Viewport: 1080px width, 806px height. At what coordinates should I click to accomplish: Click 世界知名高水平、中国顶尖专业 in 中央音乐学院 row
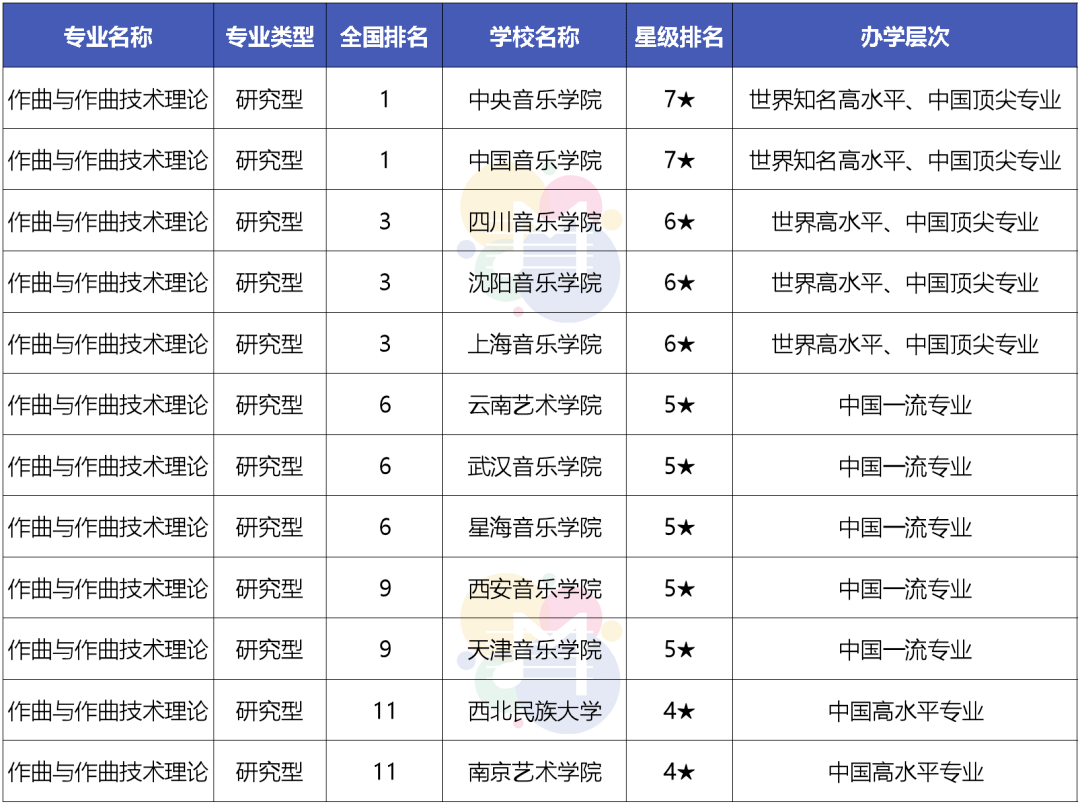tap(905, 100)
